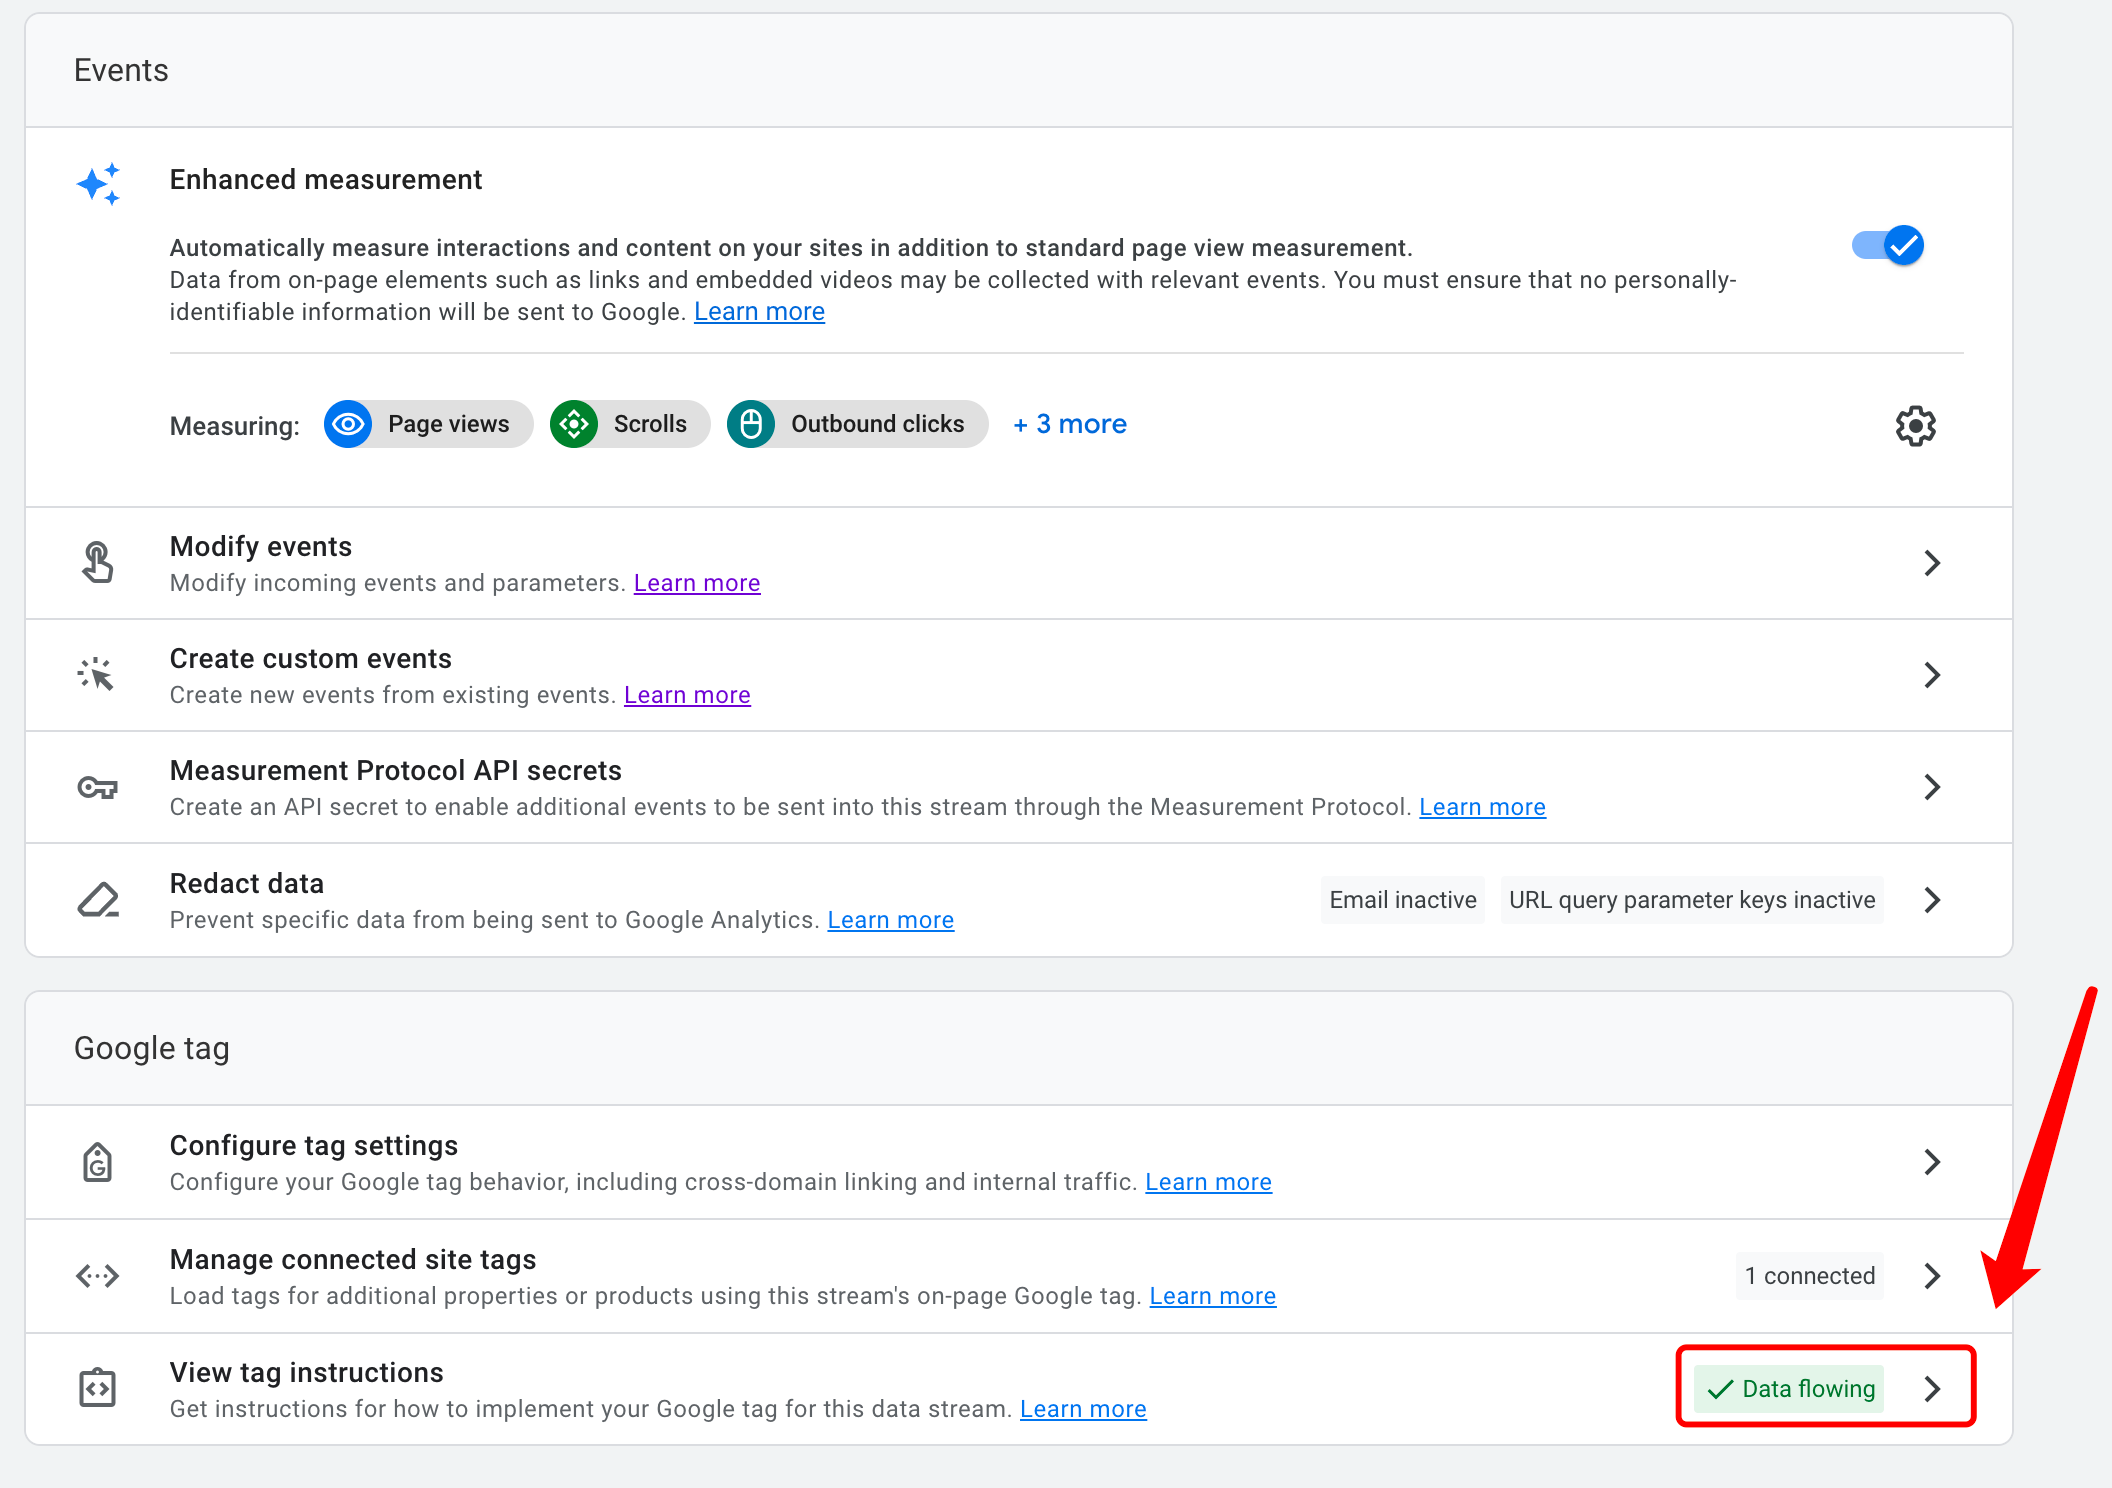Screen dimensions: 2112x1488
Task: Click the Modify events touch icon
Action: coord(98,562)
